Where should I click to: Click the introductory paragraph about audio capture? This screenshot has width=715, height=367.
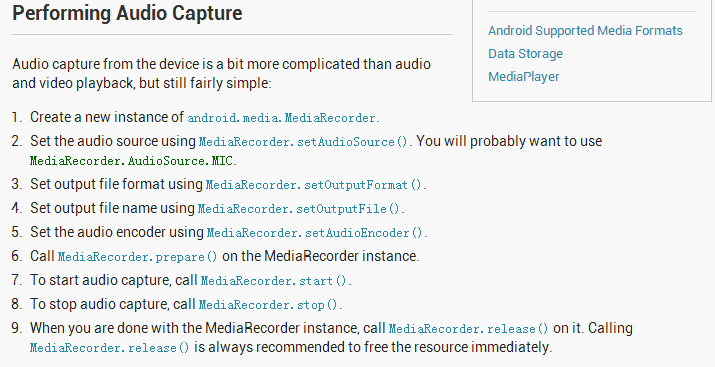(x=221, y=73)
